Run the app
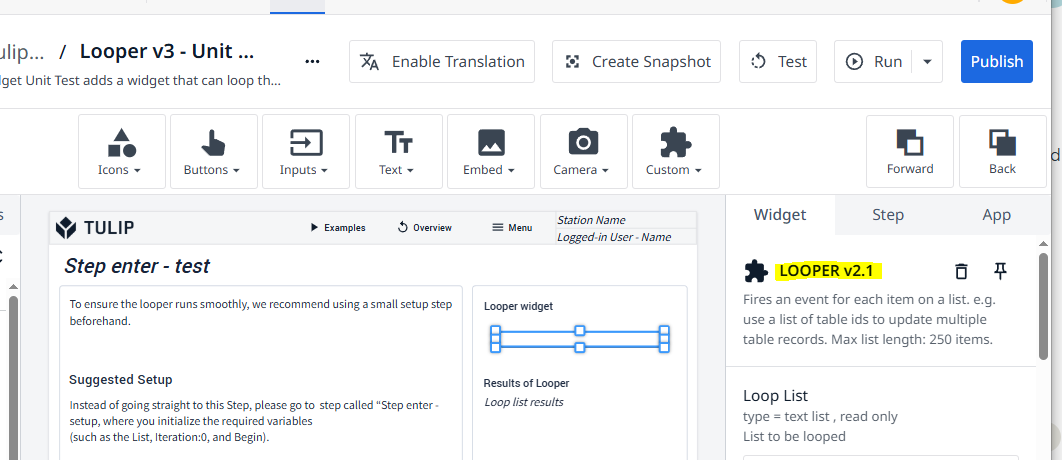This screenshot has height=460, width=1062. pyautogui.click(x=874, y=62)
